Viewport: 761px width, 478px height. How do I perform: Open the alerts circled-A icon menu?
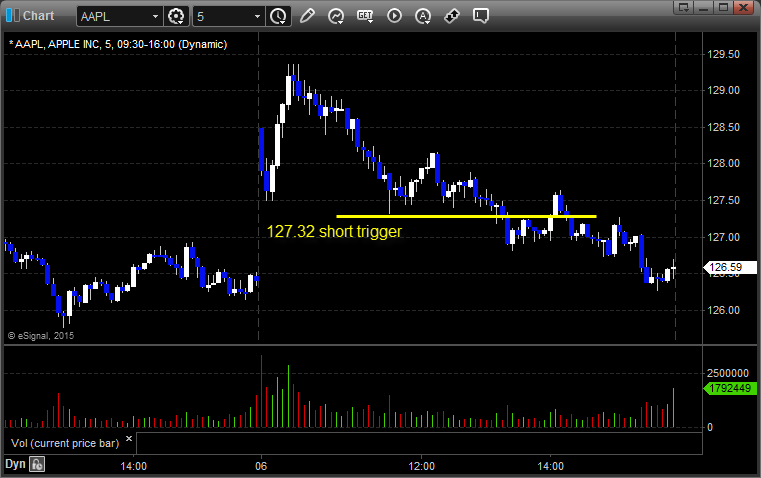[x=423, y=16]
